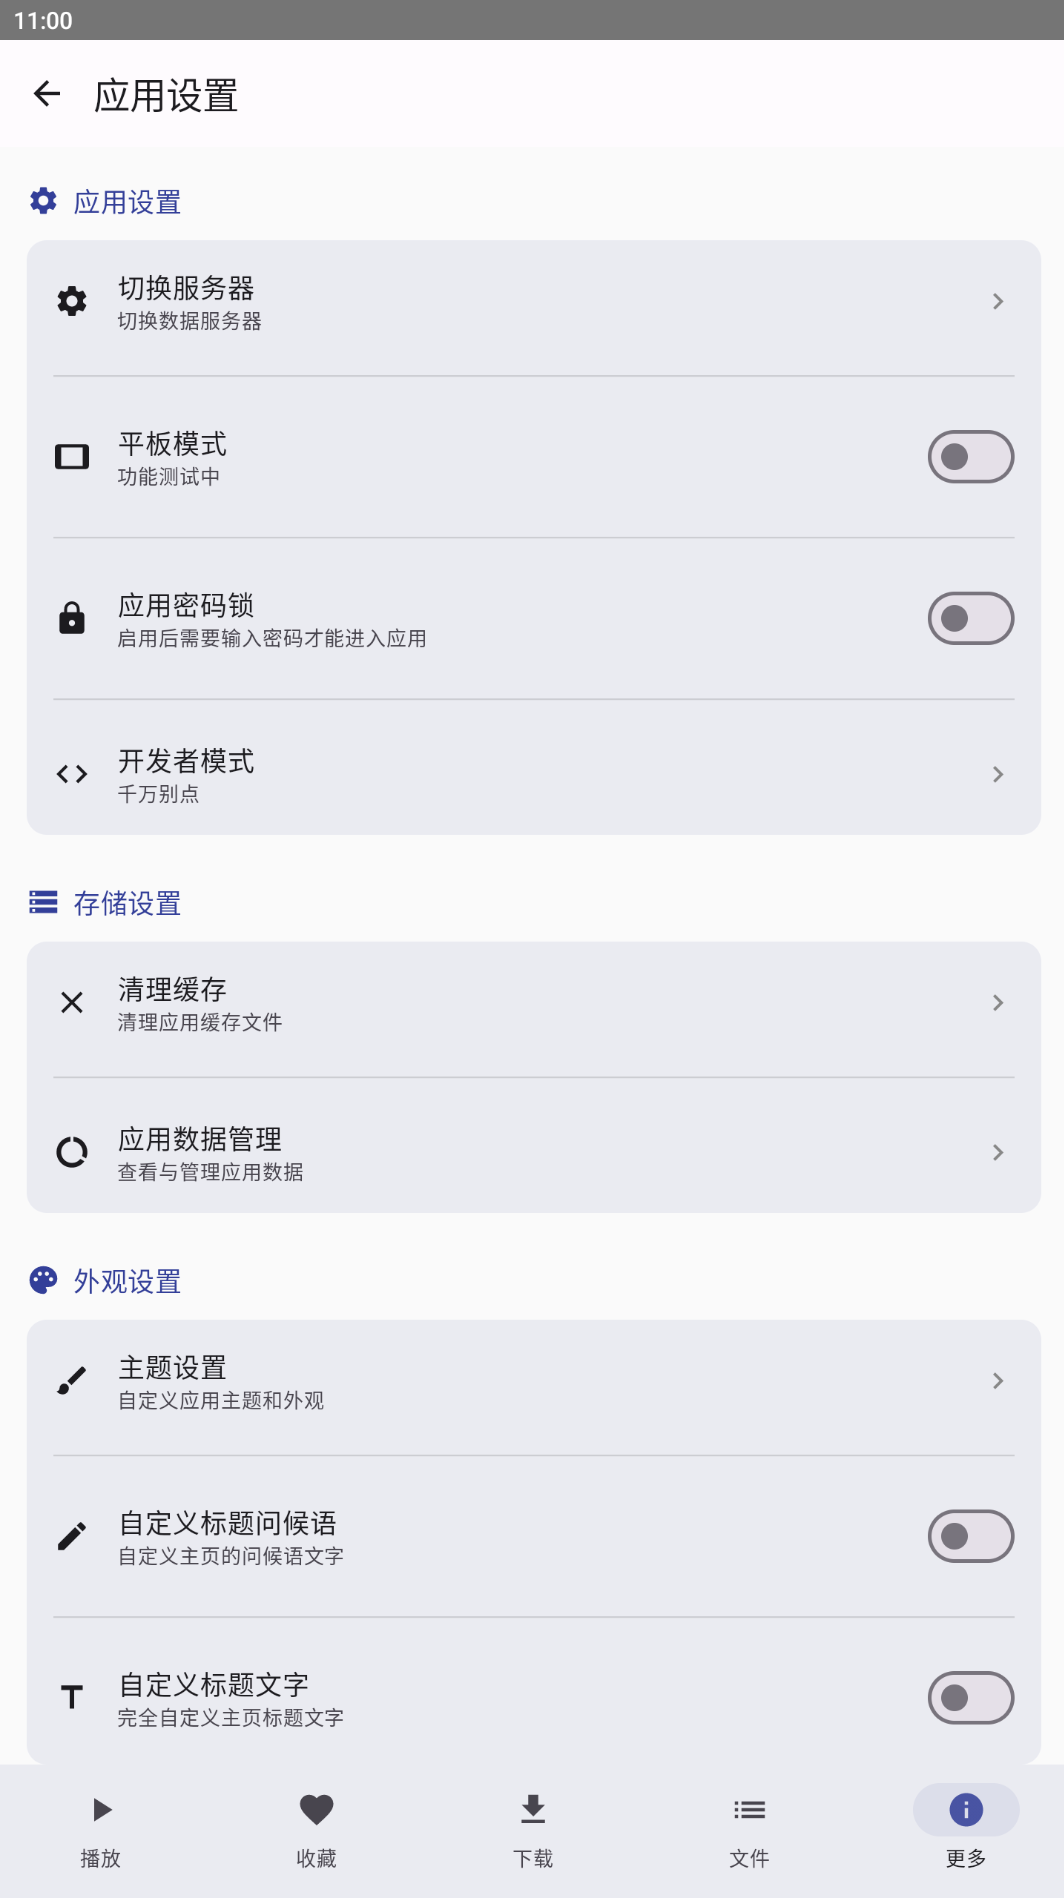Enable the 平板模式 switch
The width and height of the screenshot is (1064, 1898).
(970, 457)
